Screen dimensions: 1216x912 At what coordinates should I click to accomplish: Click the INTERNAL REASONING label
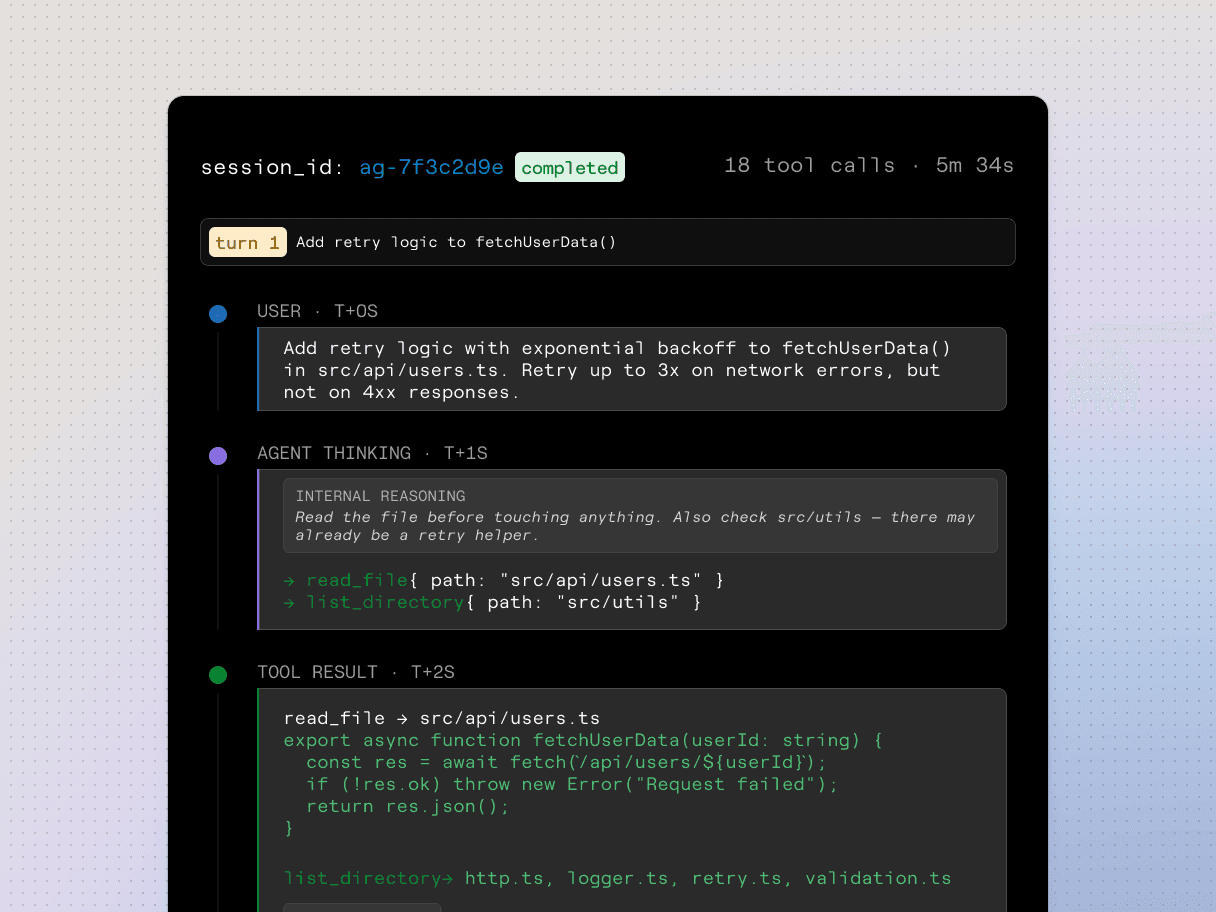click(381, 496)
